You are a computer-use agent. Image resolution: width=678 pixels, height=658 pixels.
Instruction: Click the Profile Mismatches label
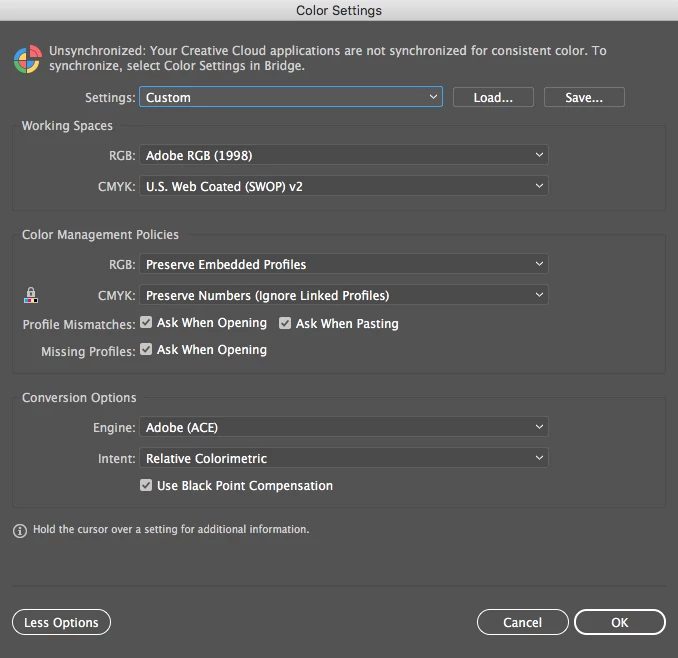coord(79,324)
